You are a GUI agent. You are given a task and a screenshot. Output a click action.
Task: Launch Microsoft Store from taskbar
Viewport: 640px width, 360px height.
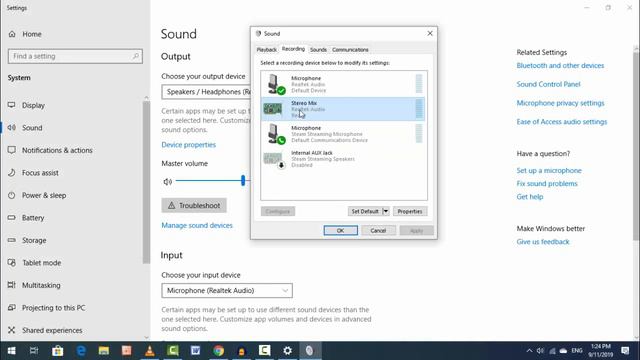(58, 351)
